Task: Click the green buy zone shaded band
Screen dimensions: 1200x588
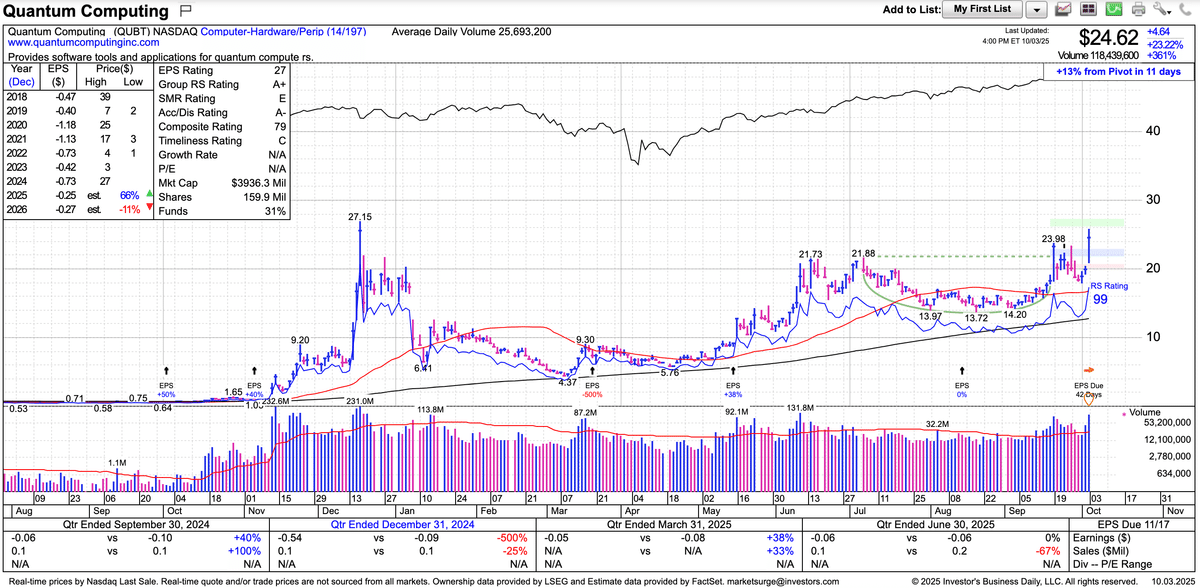Action: (x=1086, y=222)
